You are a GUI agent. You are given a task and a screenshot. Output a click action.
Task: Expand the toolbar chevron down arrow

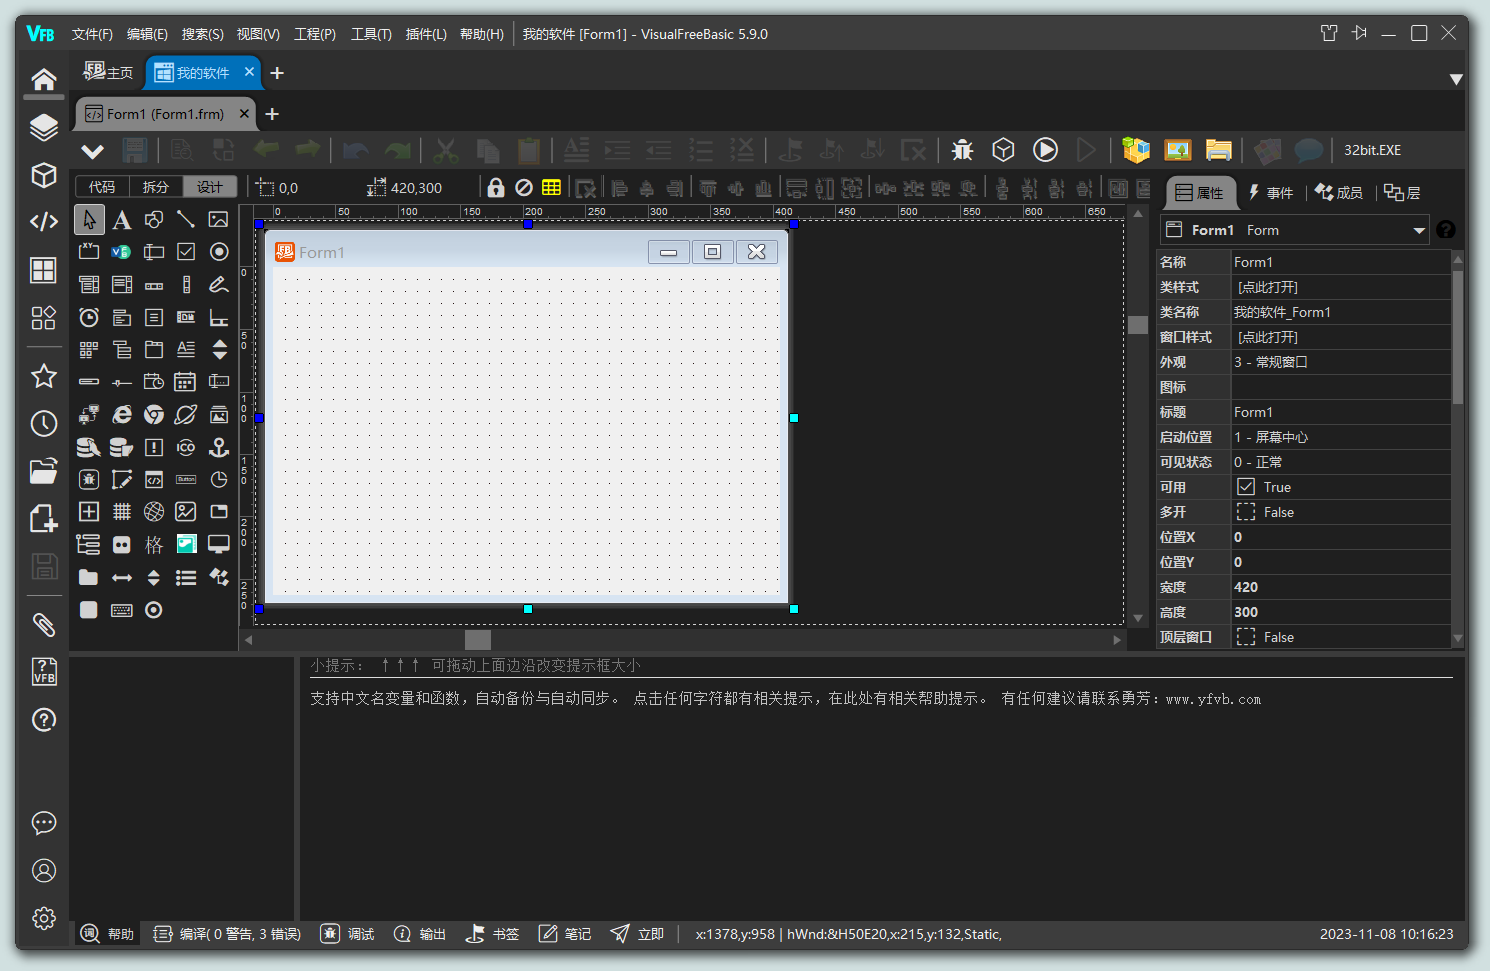tap(92, 151)
